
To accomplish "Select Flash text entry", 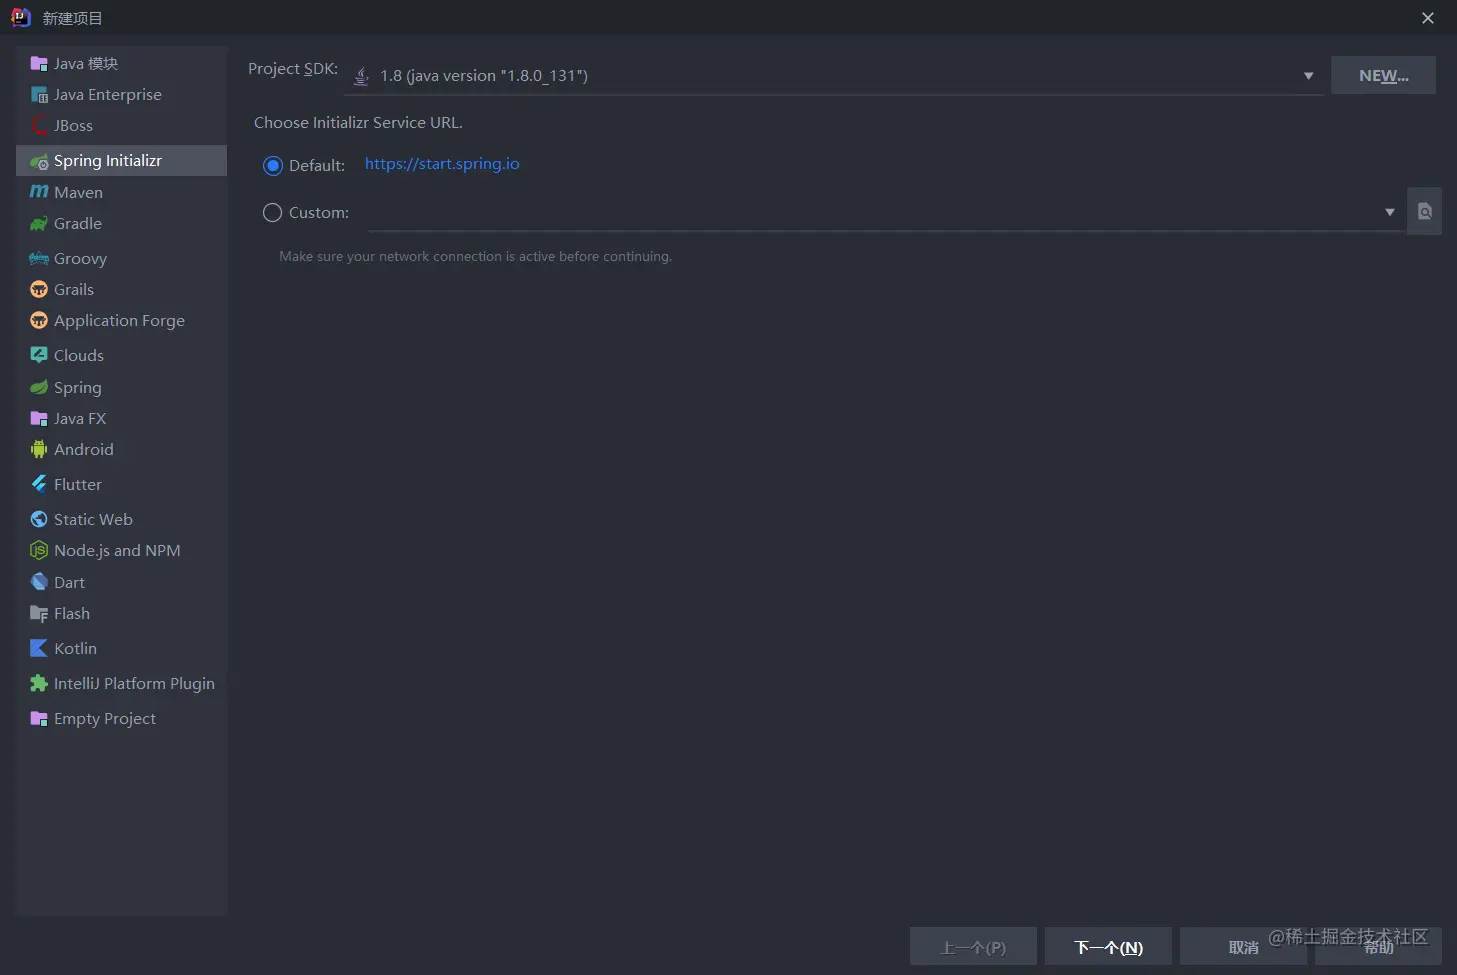I will 72,614.
